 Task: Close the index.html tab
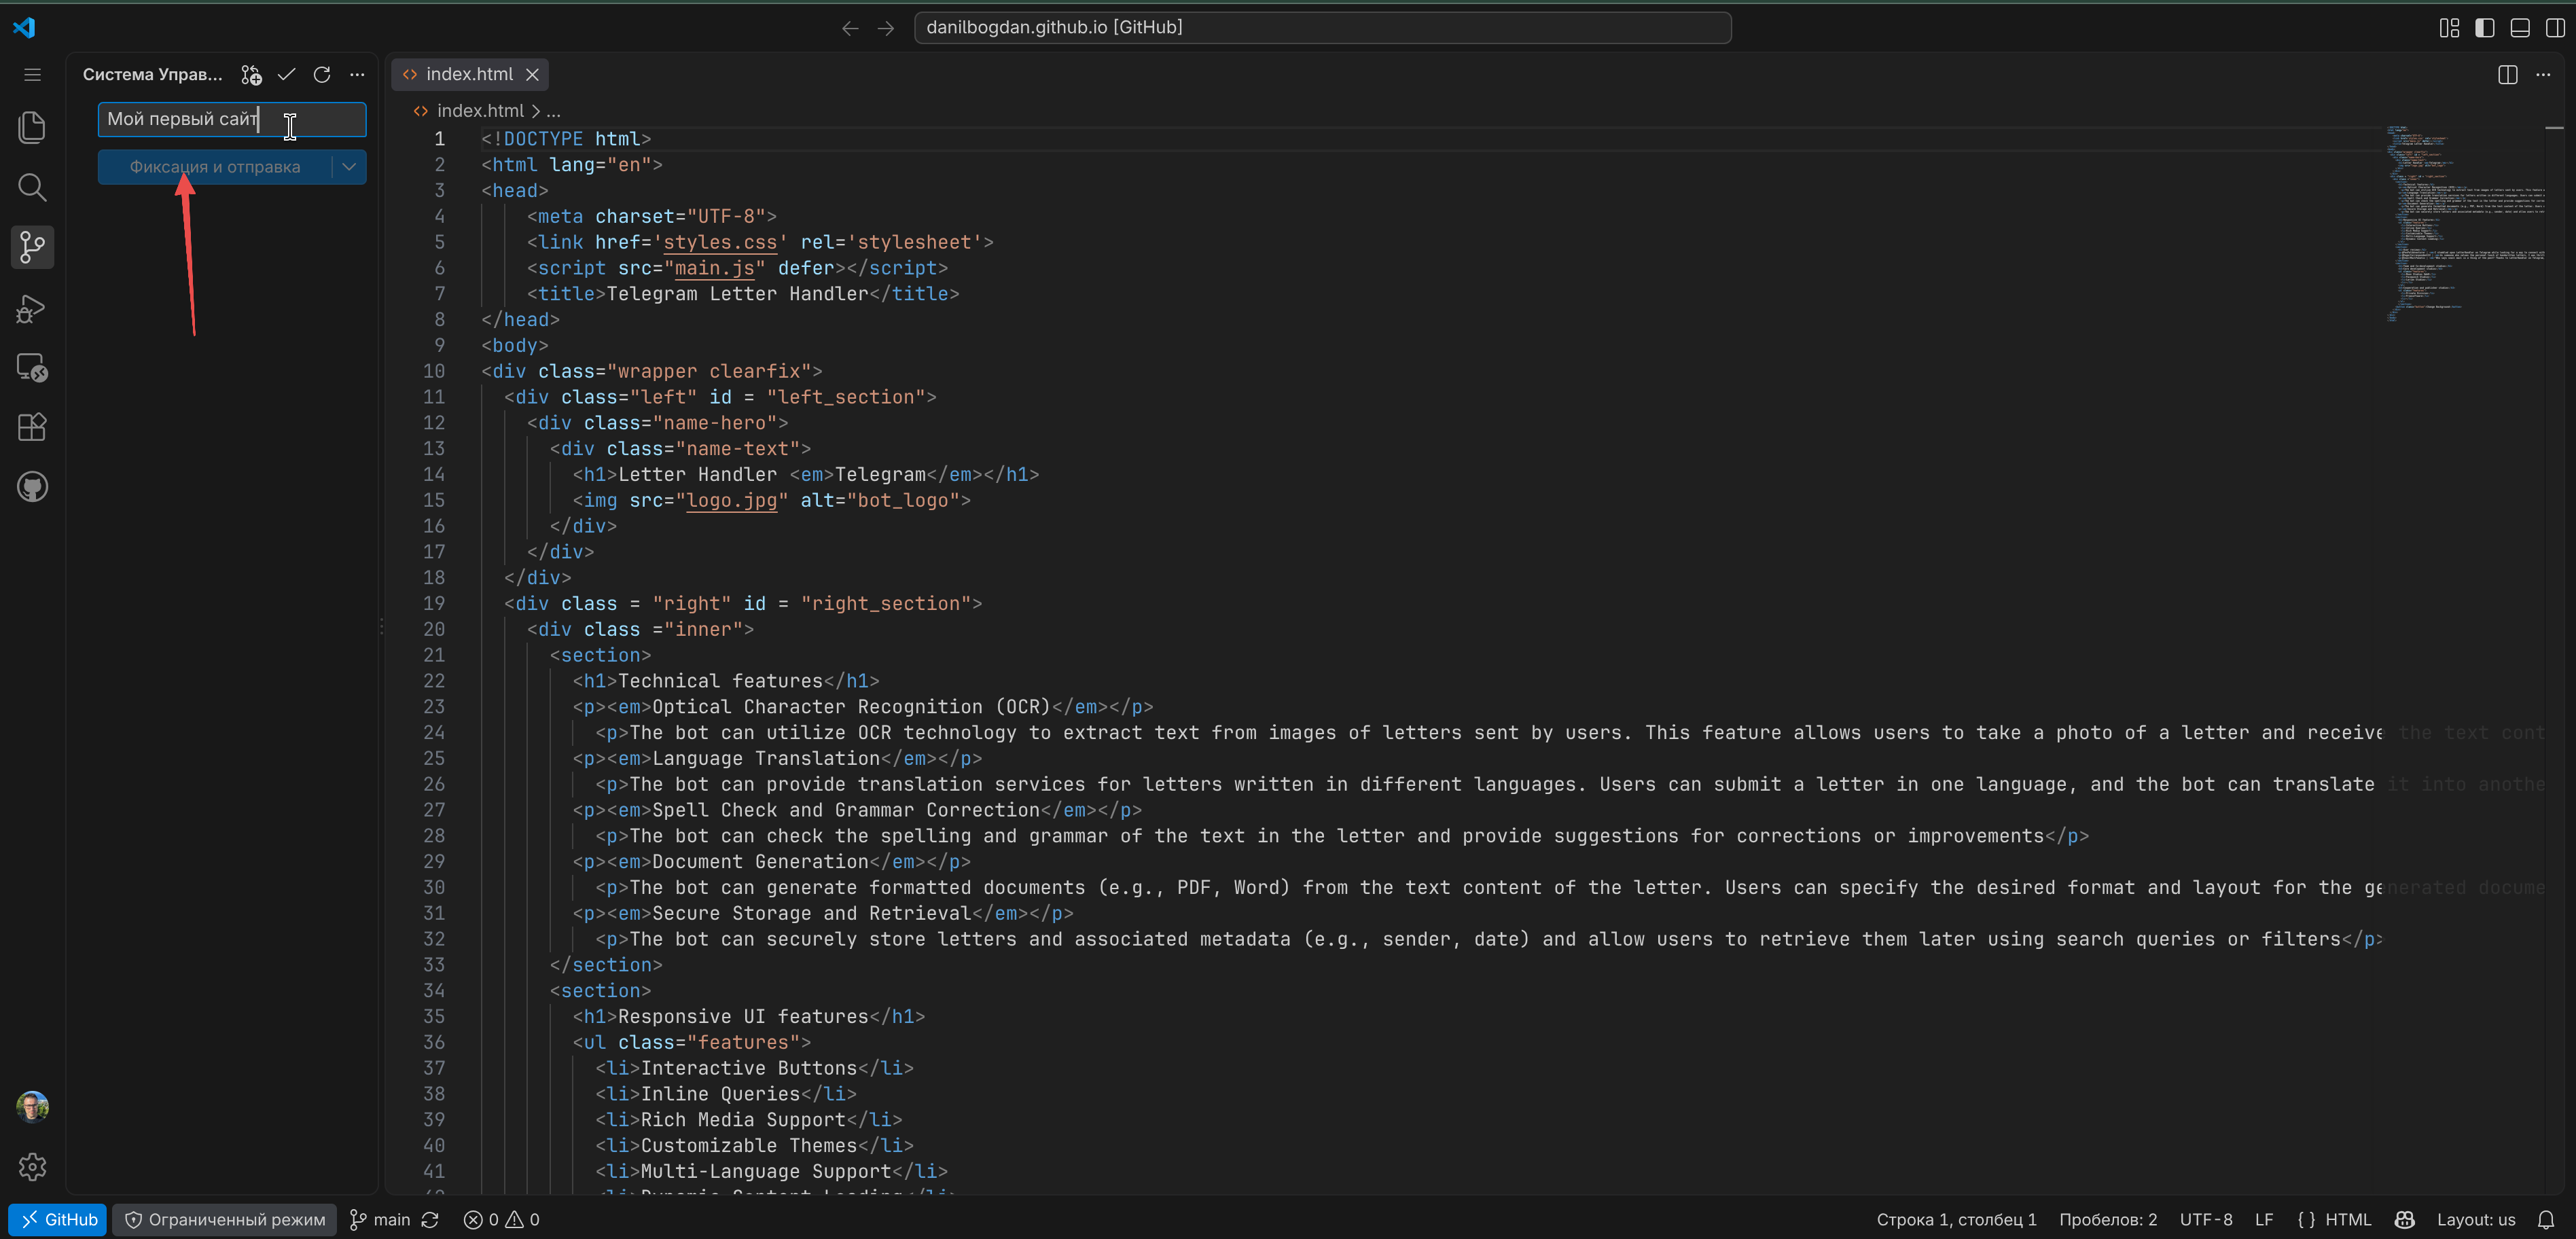point(533,75)
